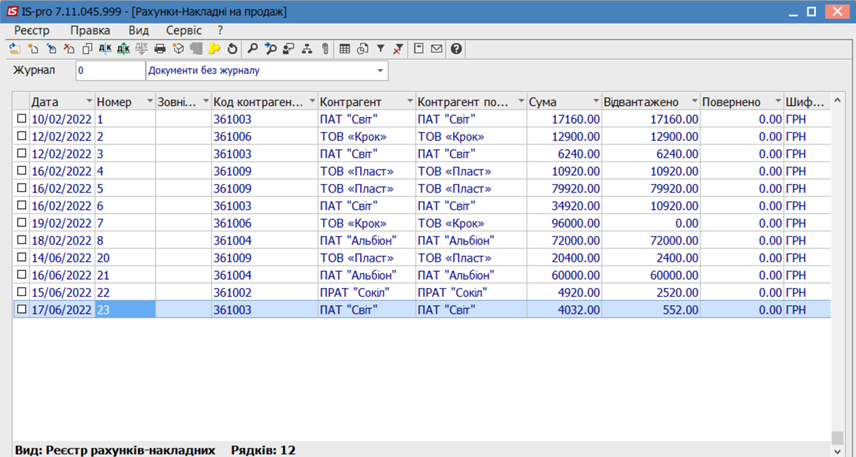This screenshot has width=856, height=457.
Task: Tick checkbox for document number 2
Action: tap(21, 136)
